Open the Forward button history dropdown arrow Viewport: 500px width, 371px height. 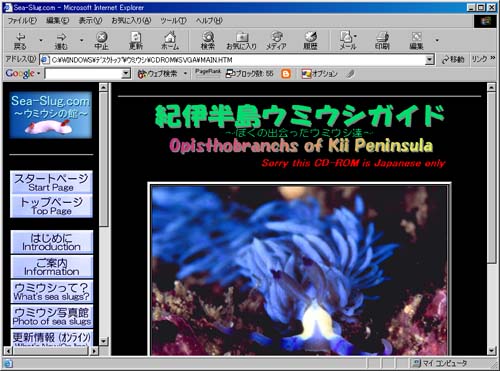82,41
